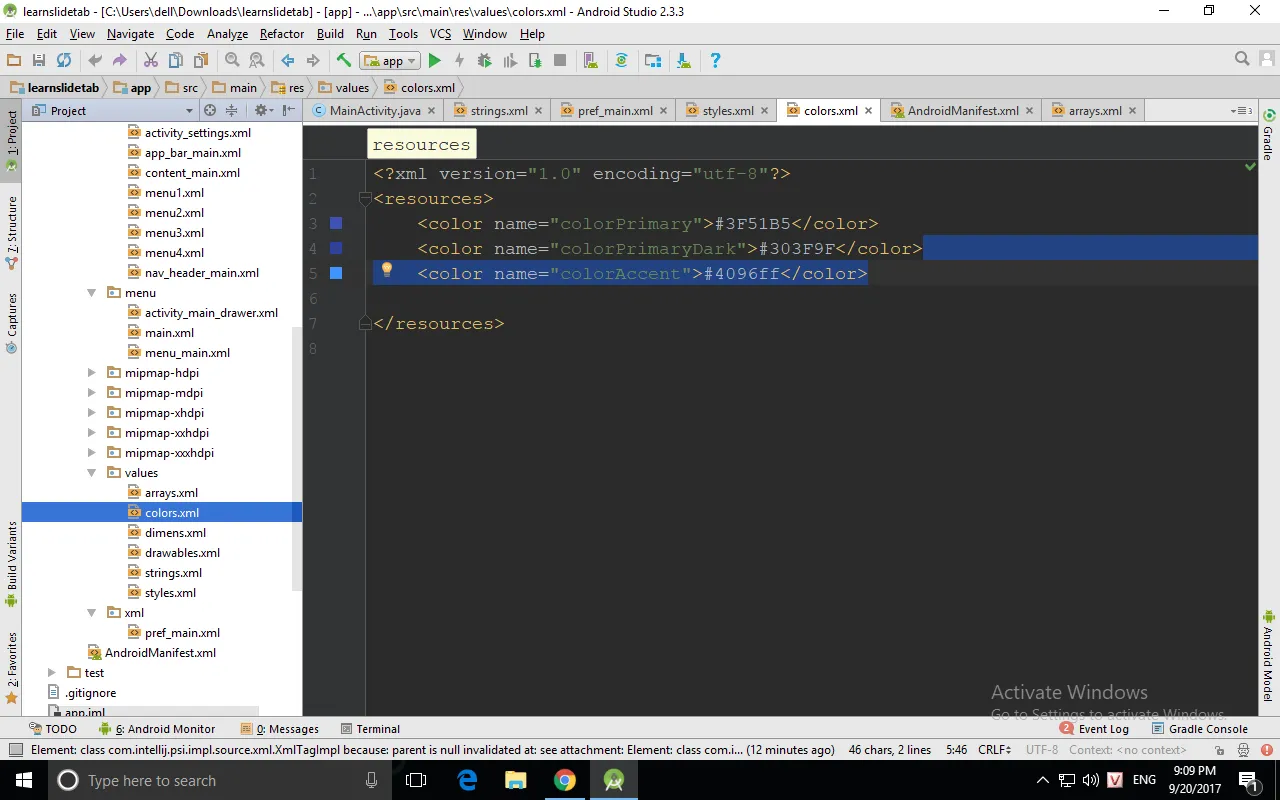Click the Debug app bug icon
Screen dimensions: 1280x800
tap(485, 61)
